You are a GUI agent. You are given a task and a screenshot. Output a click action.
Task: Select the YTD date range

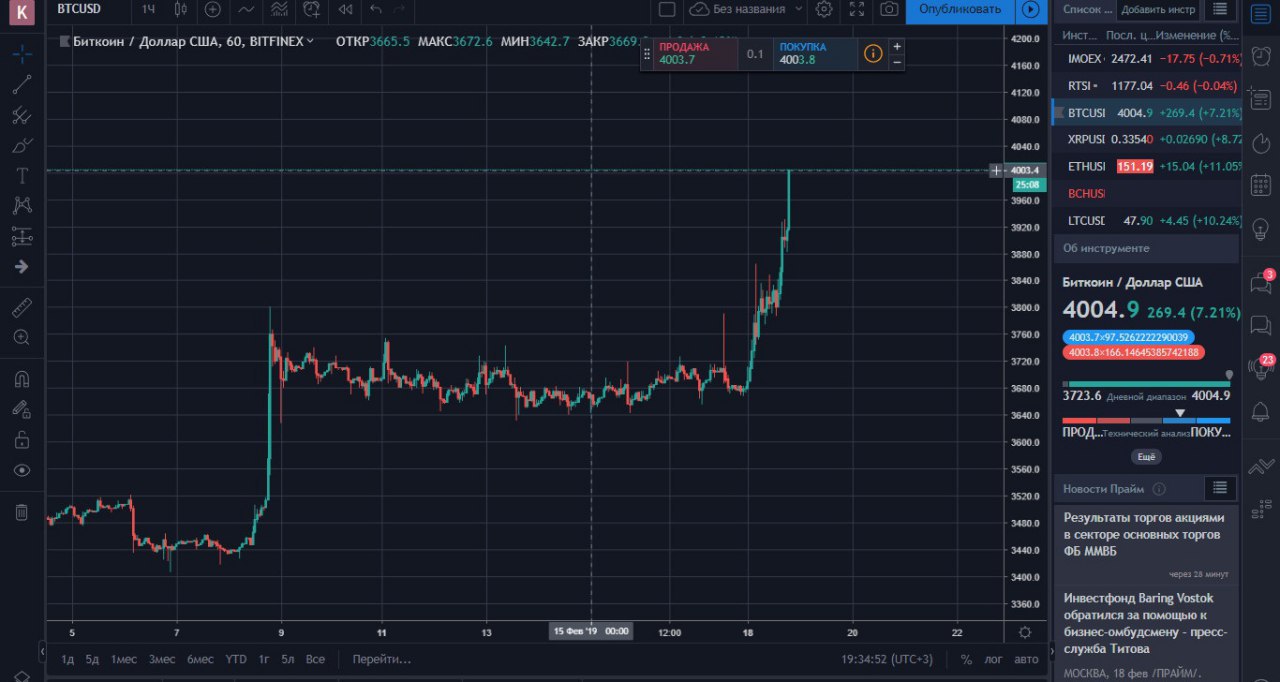coord(236,659)
